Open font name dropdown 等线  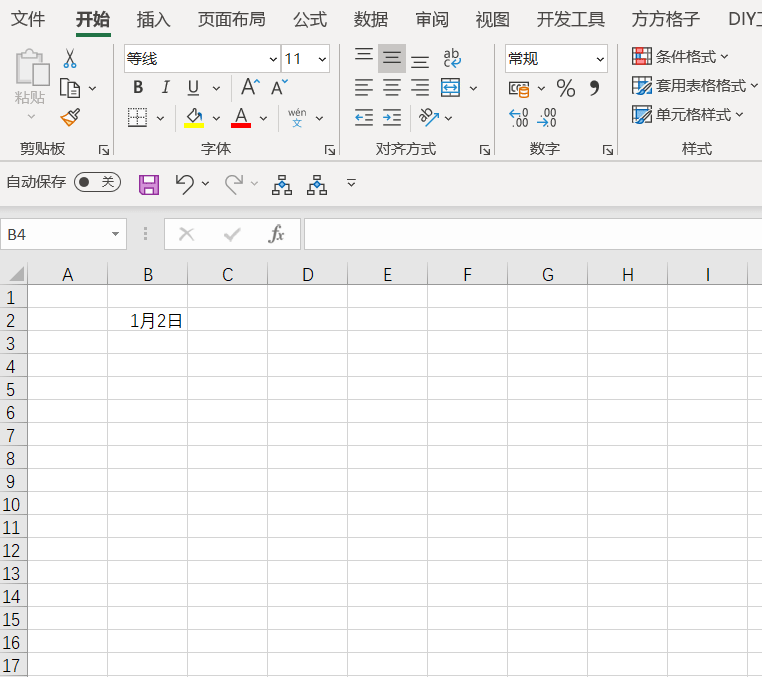(273, 59)
